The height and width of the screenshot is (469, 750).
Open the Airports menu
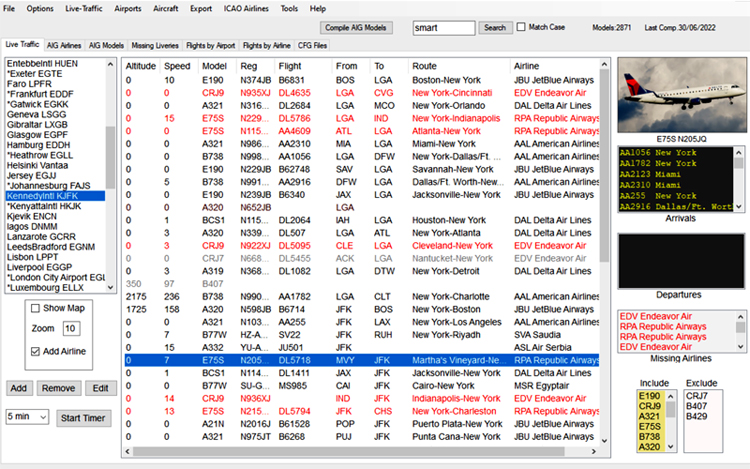click(128, 9)
